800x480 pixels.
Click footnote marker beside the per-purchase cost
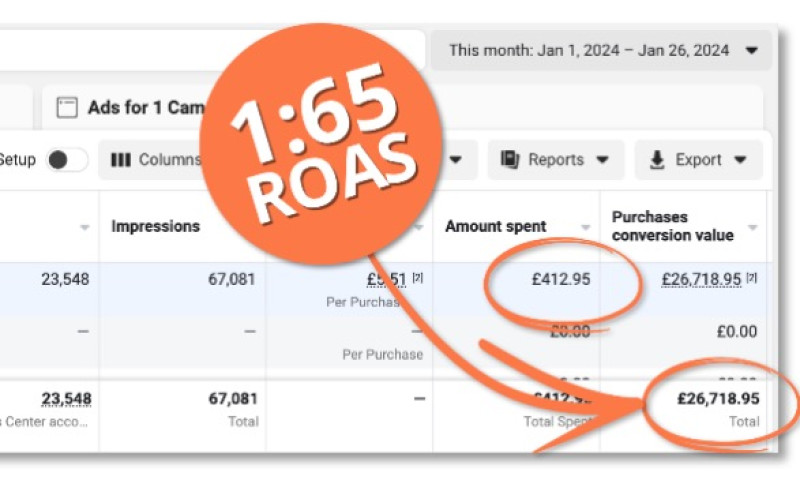417,279
